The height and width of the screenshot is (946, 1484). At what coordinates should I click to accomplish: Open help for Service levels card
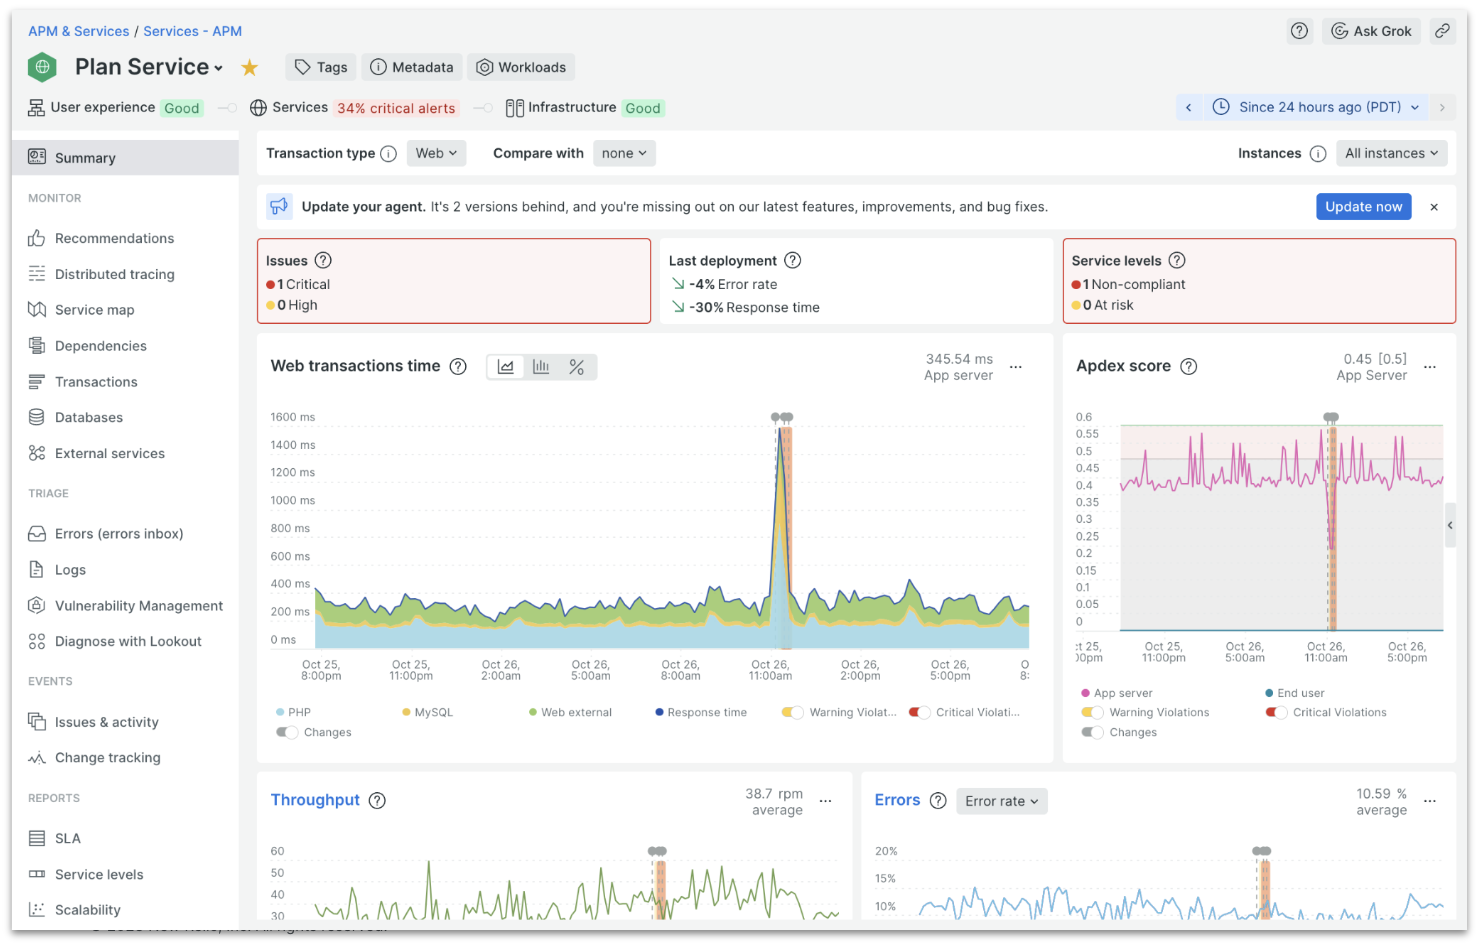click(x=1177, y=260)
